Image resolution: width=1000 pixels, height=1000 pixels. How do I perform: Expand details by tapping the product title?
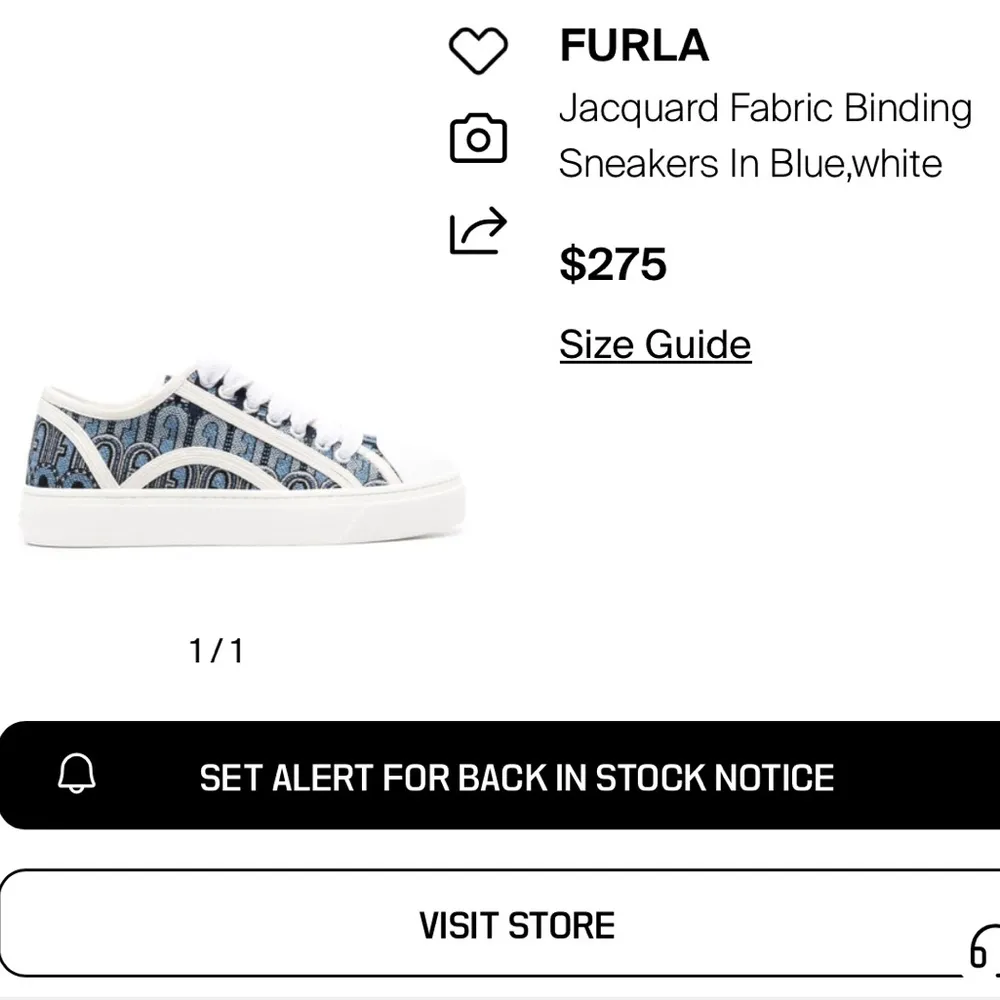click(764, 133)
